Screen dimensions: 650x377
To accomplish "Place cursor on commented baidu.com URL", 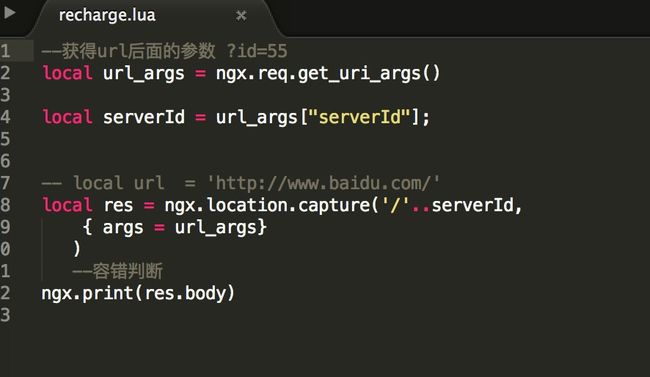I will 323,183.
